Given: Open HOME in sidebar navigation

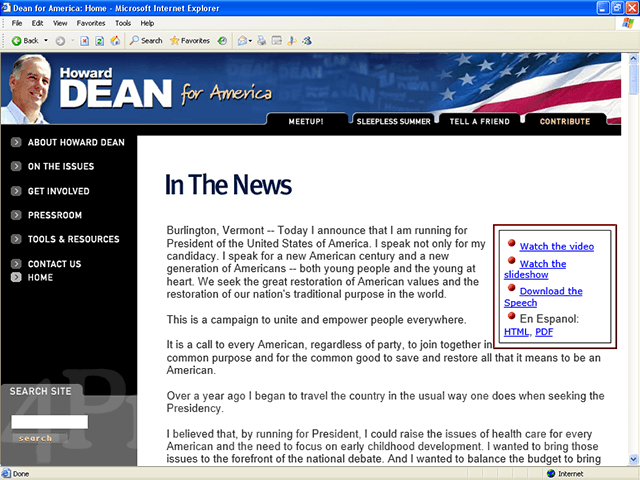Looking at the screenshot, I should tap(40, 278).
